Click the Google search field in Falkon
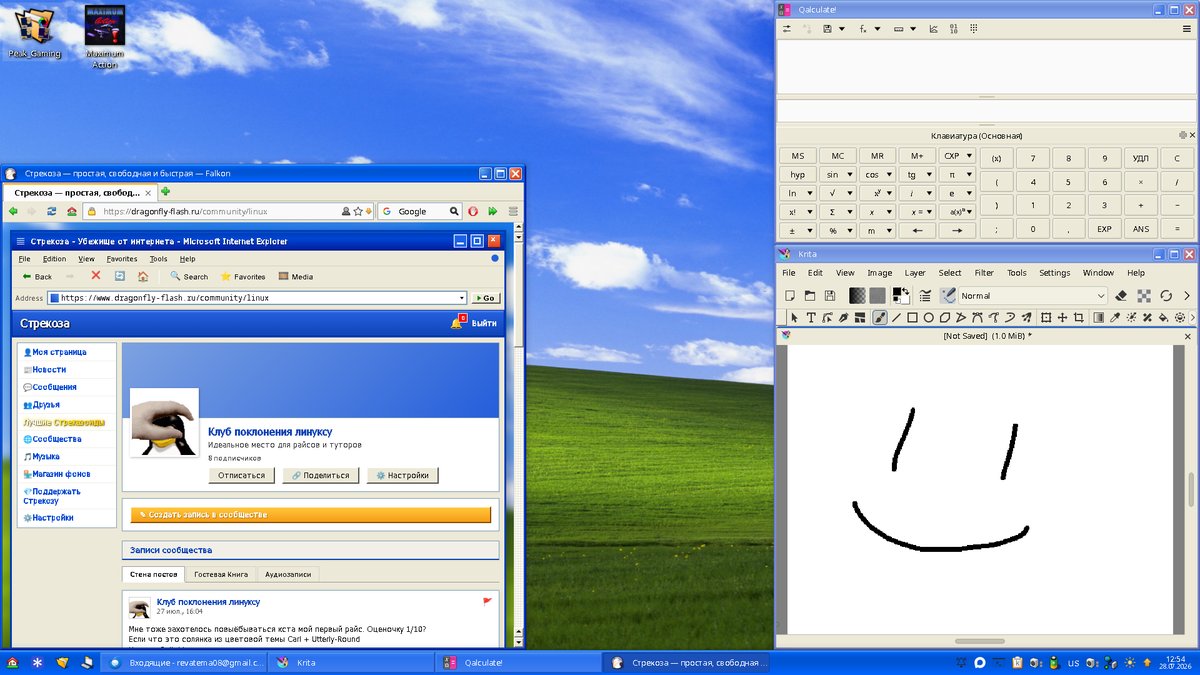 [x=420, y=211]
